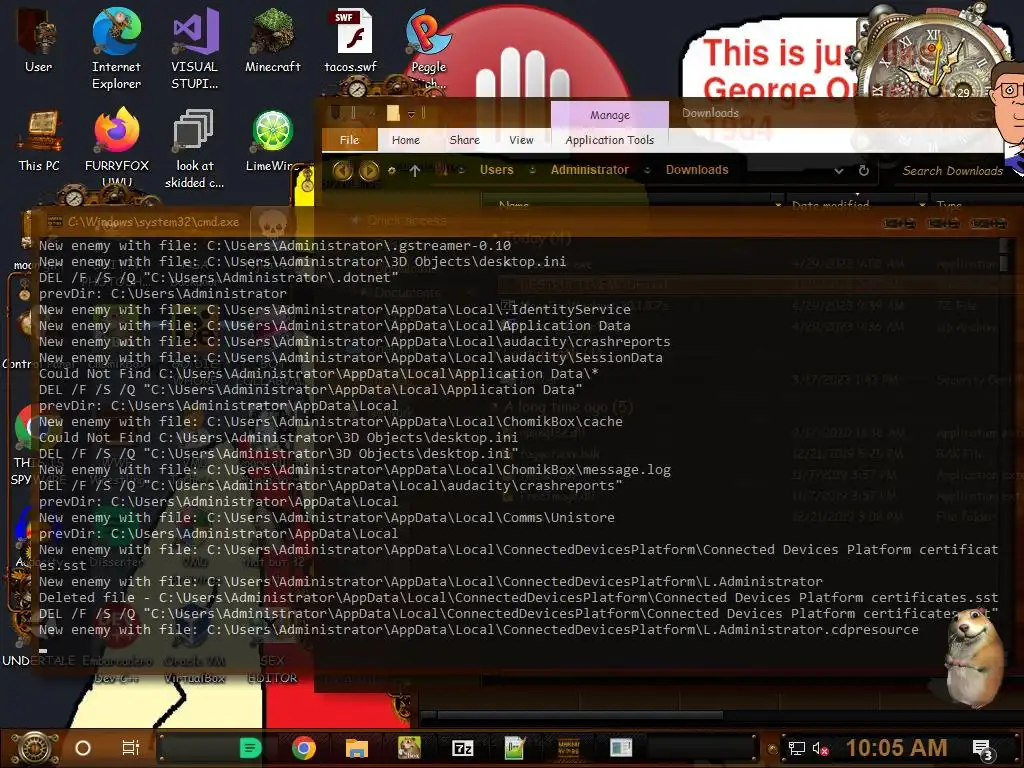Open the steampunk Start button

pyautogui.click(x=35, y=748)
